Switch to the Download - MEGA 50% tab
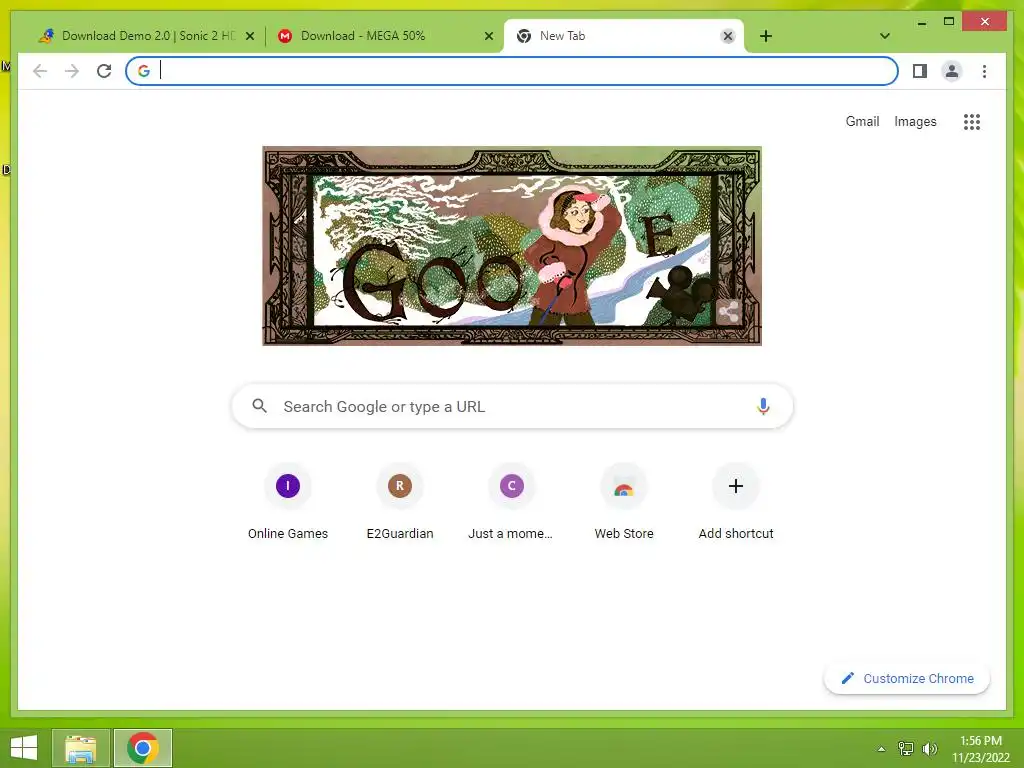The height and width of the screenshot is (768, 1024). tap(384, 36)
